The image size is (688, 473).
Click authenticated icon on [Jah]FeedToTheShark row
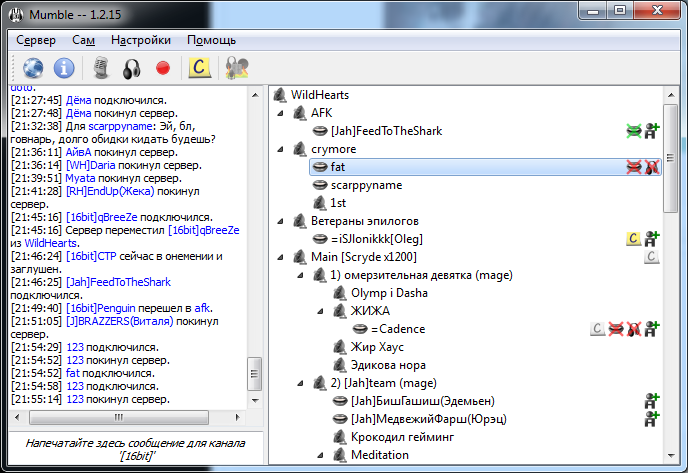pyautogui.click(x=652, y=131)
